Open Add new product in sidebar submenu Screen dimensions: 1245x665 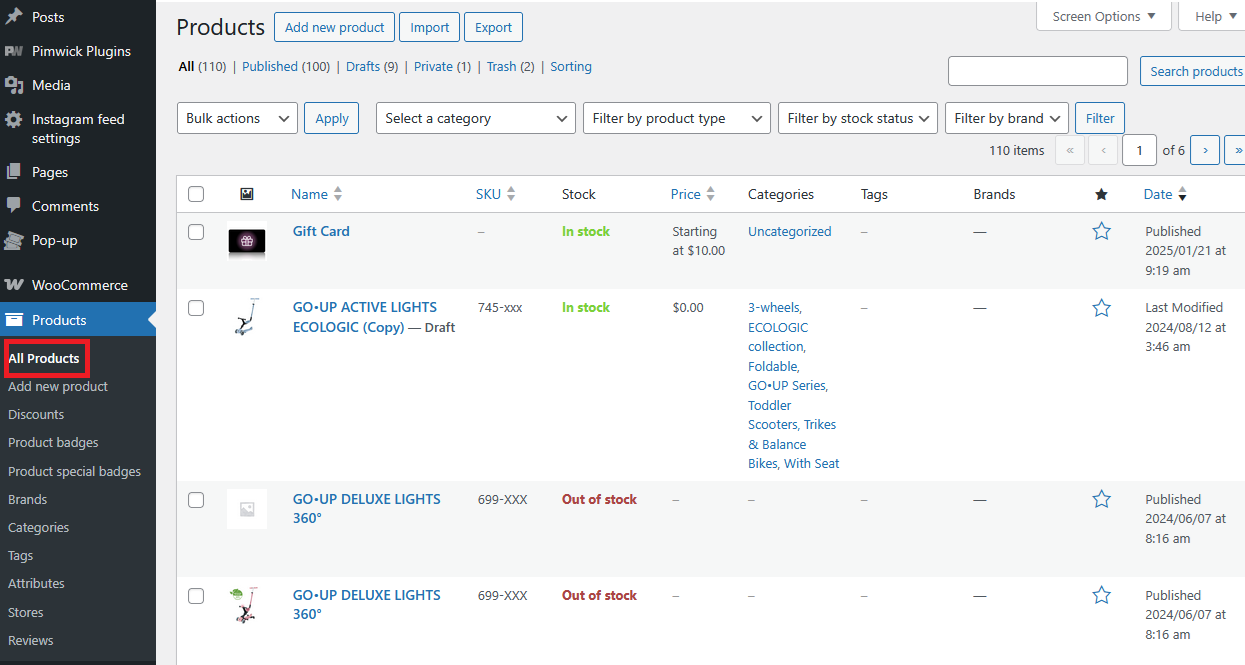click(58, 386)
